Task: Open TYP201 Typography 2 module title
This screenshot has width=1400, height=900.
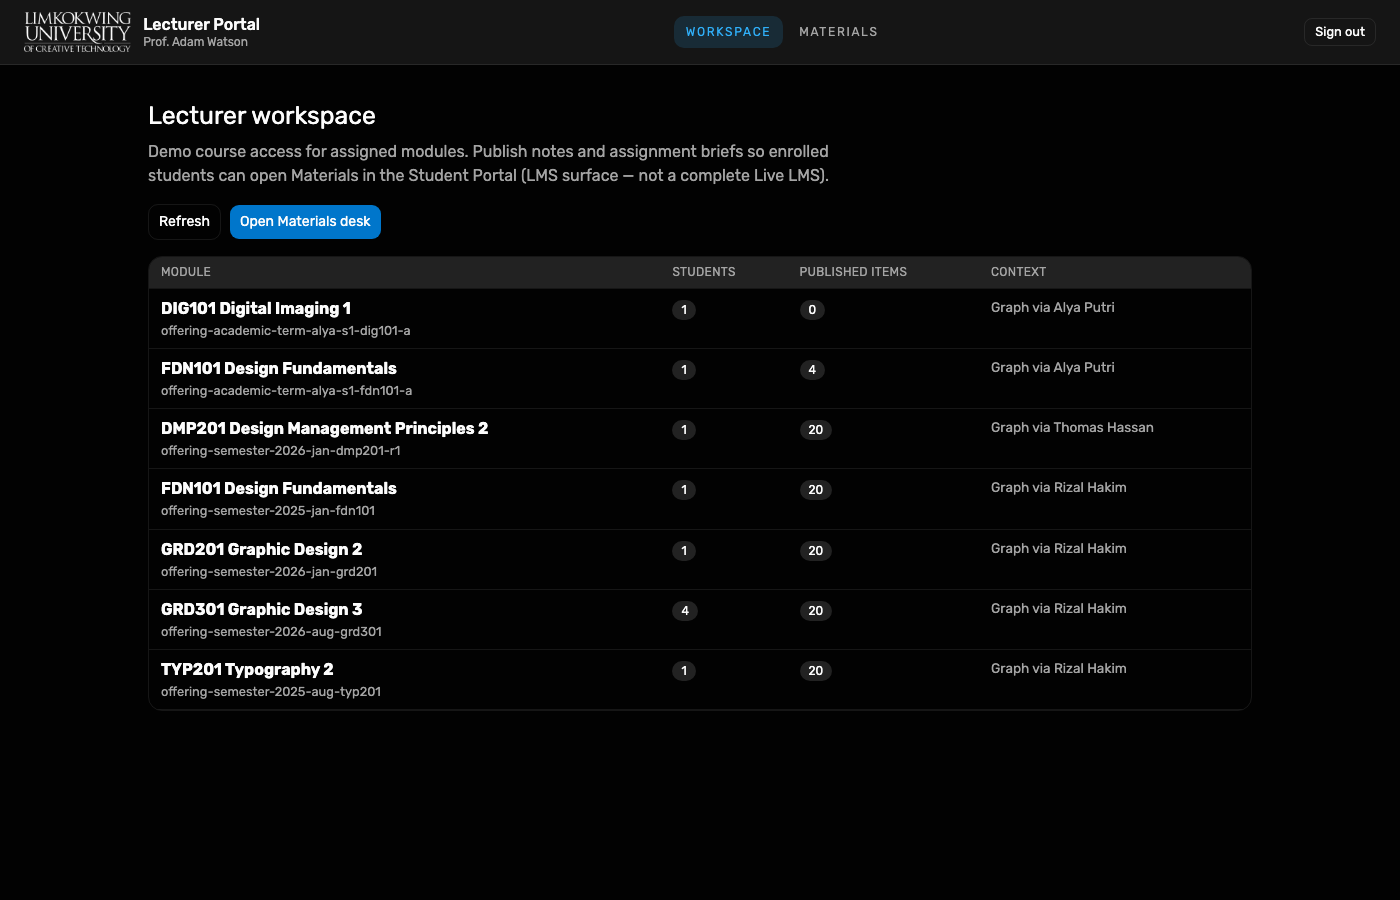Action: [247, 669]
